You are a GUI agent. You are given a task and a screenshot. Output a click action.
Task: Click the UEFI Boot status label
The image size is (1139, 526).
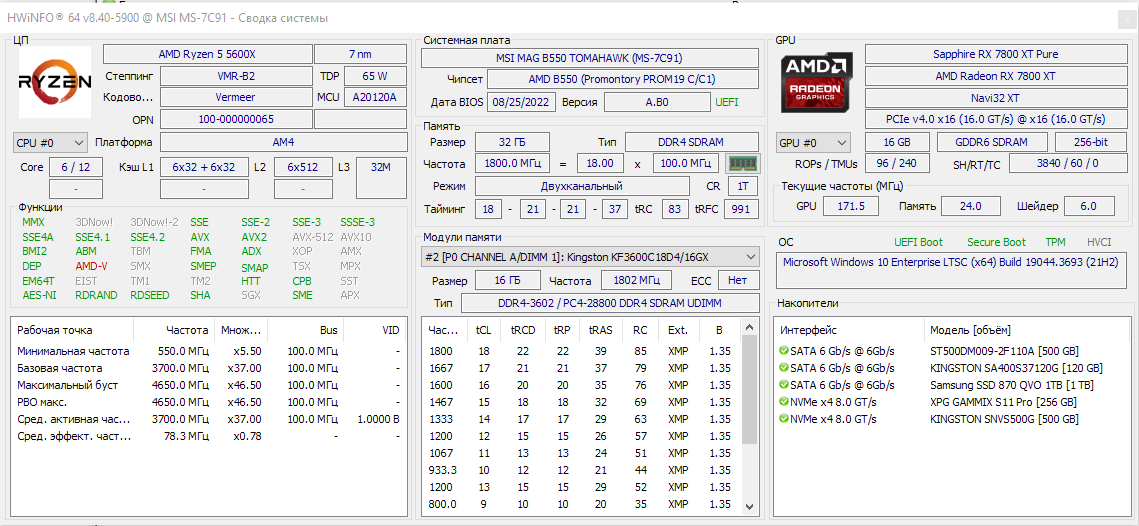918,242
